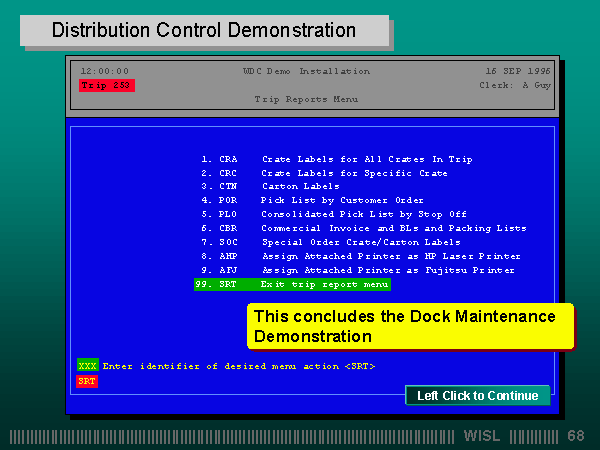Choose 7. SOC Special Order Crate/Carton Labels
The height and width of the screenshot is (450, 600).
pos(331,242)
